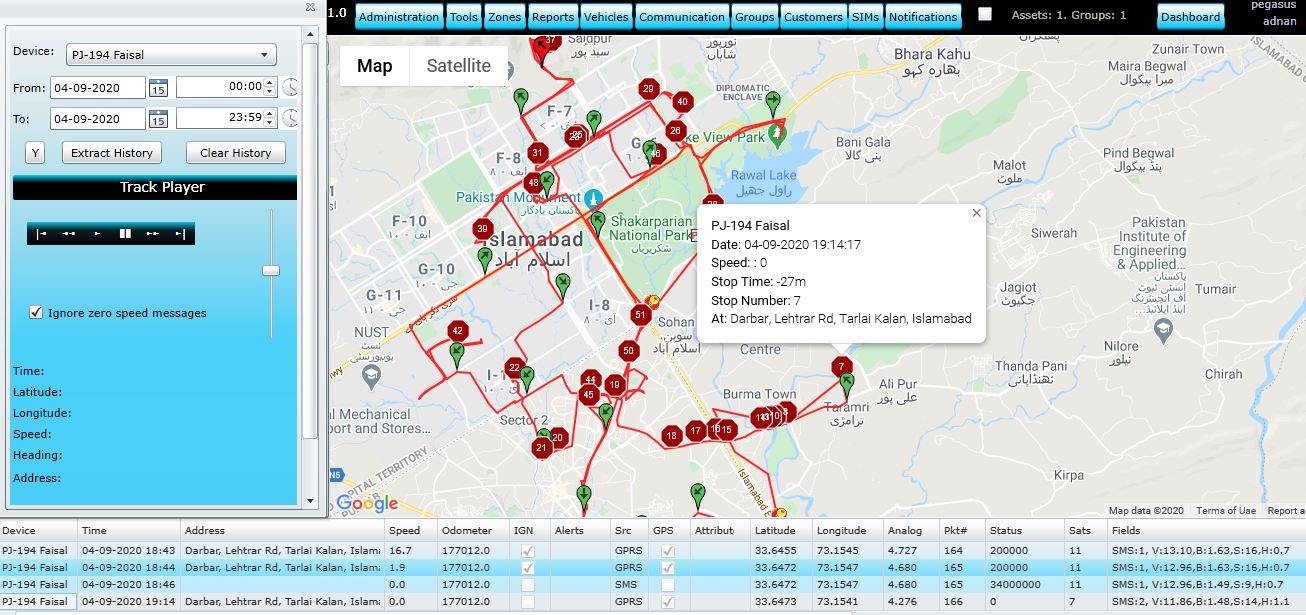
Task: Pause the track playback
Action: pos(125,234)
